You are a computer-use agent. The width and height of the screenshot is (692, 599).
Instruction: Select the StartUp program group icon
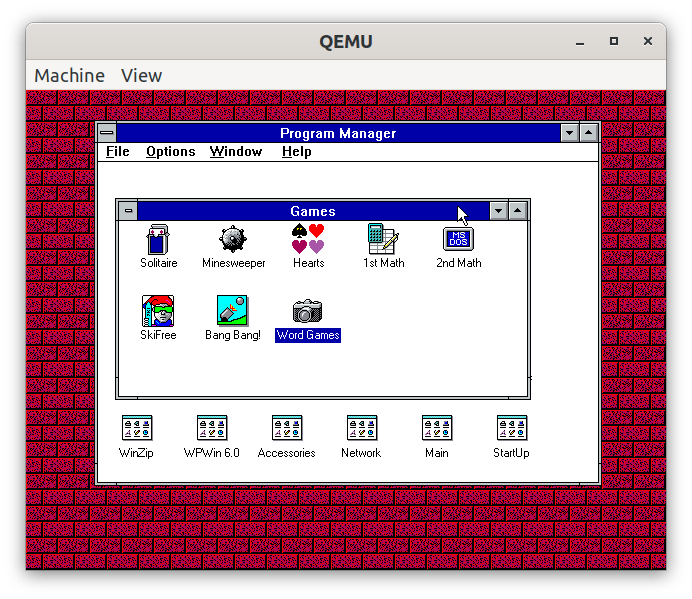pyautogui.click(x=512, y=428)
